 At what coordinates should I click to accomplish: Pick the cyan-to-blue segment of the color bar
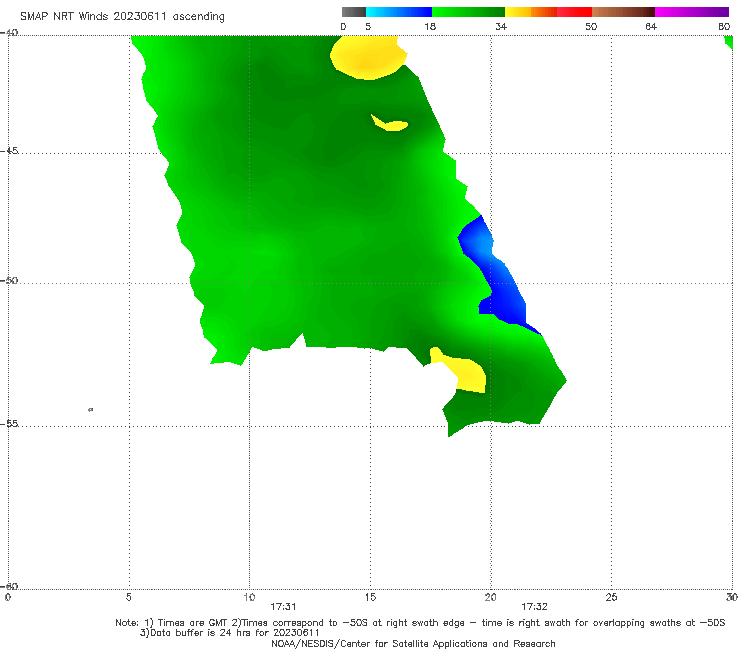(x=399, y=12)
